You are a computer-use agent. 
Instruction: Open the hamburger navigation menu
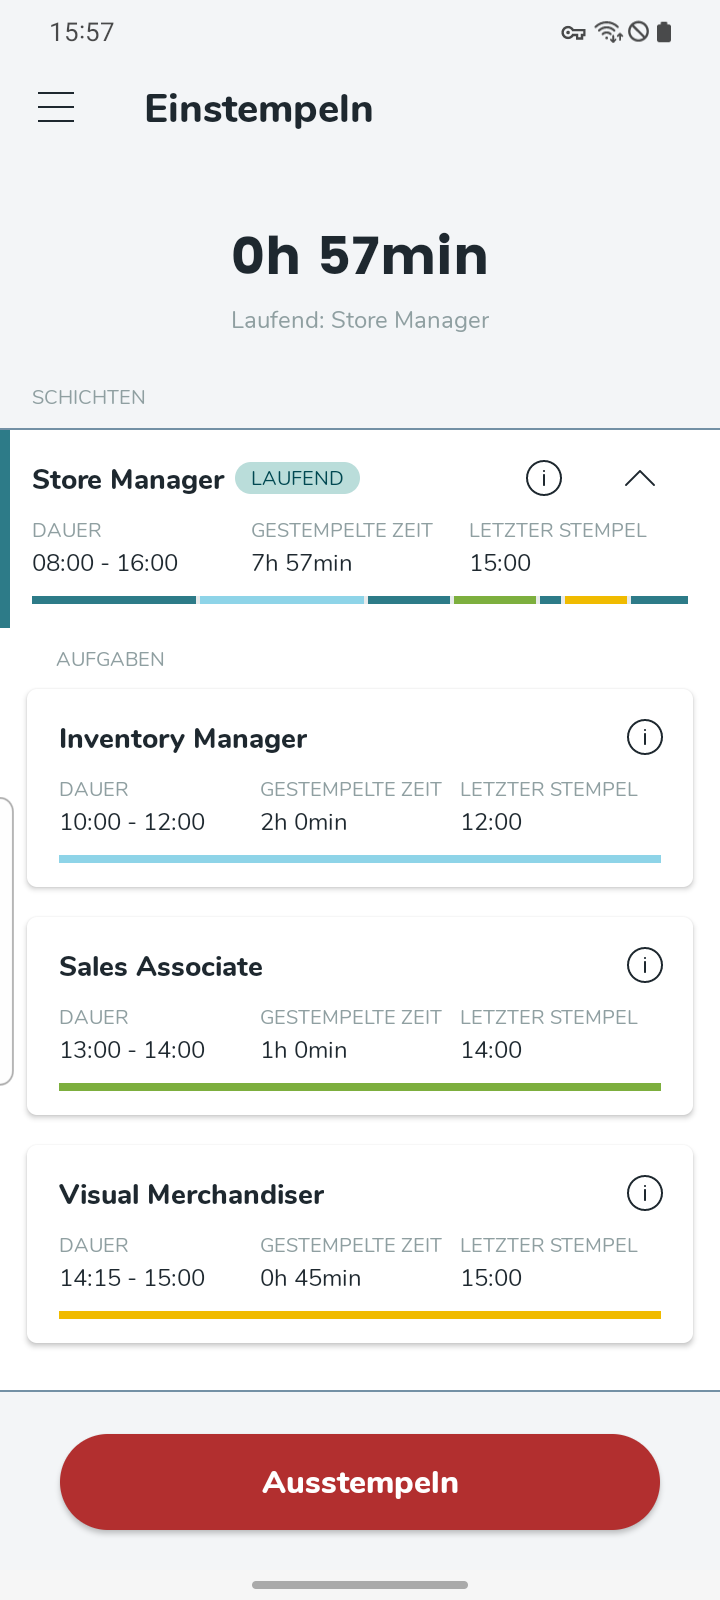pyautogui.click(x=56, y=107)
